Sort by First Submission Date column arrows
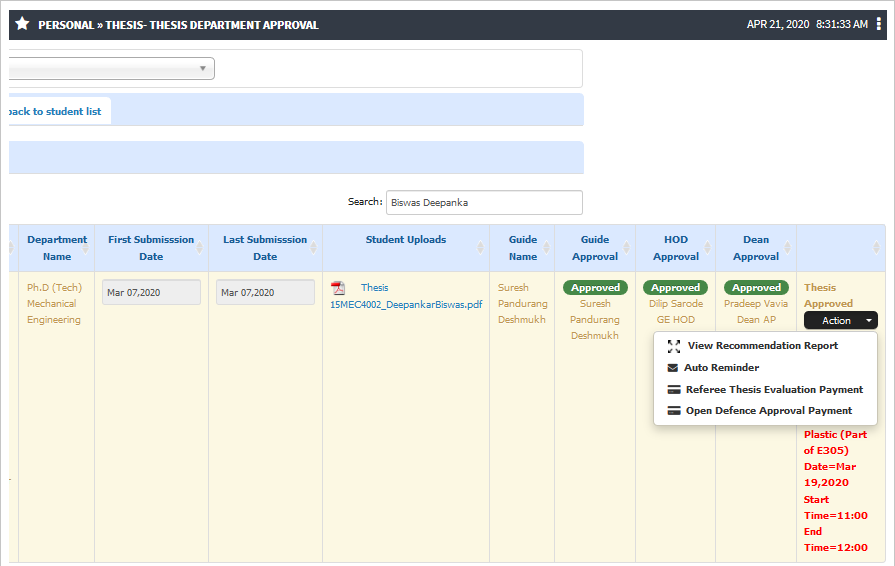 200,248
